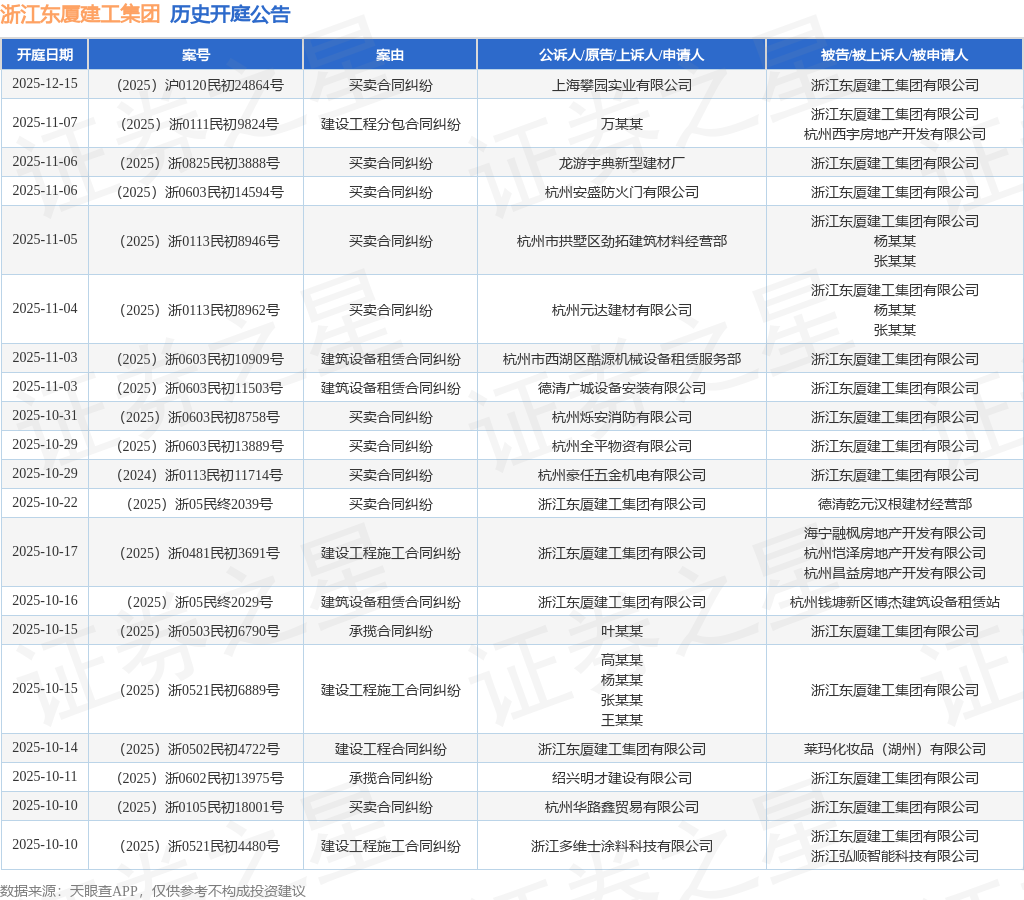
Task: Click plaintiff 王某某
Action: coord(622,720)
